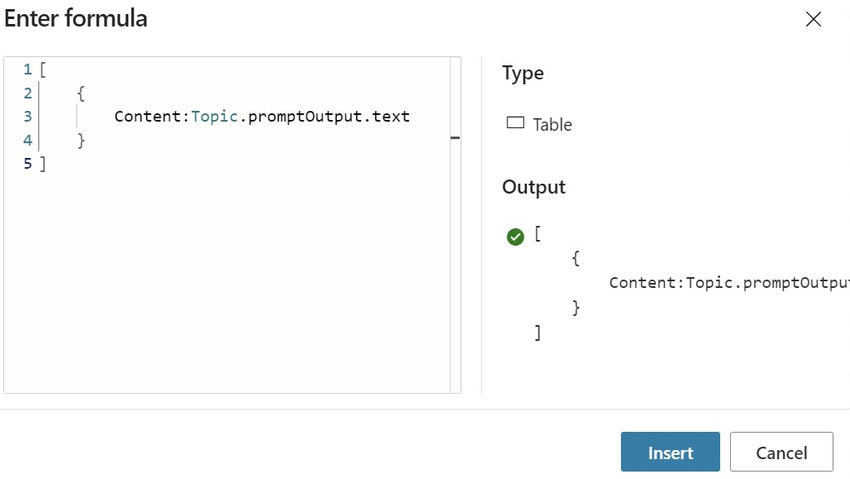Click the Output section heading
Screen dimensions: 850x479
533,187
